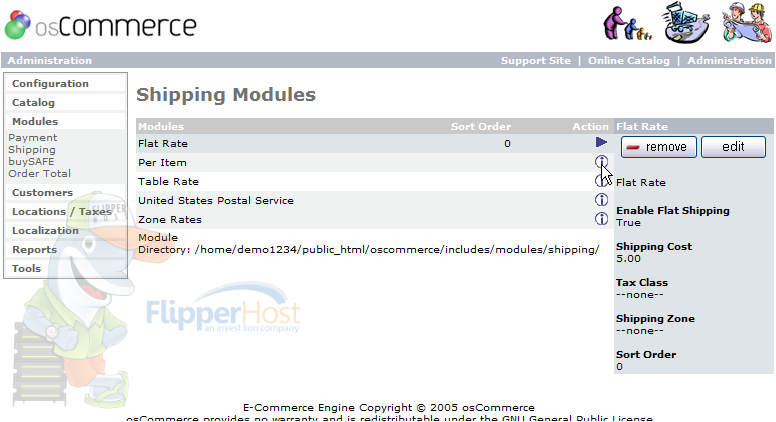
Task: Open the Online Catalog link
Action: tap(628, 61)
